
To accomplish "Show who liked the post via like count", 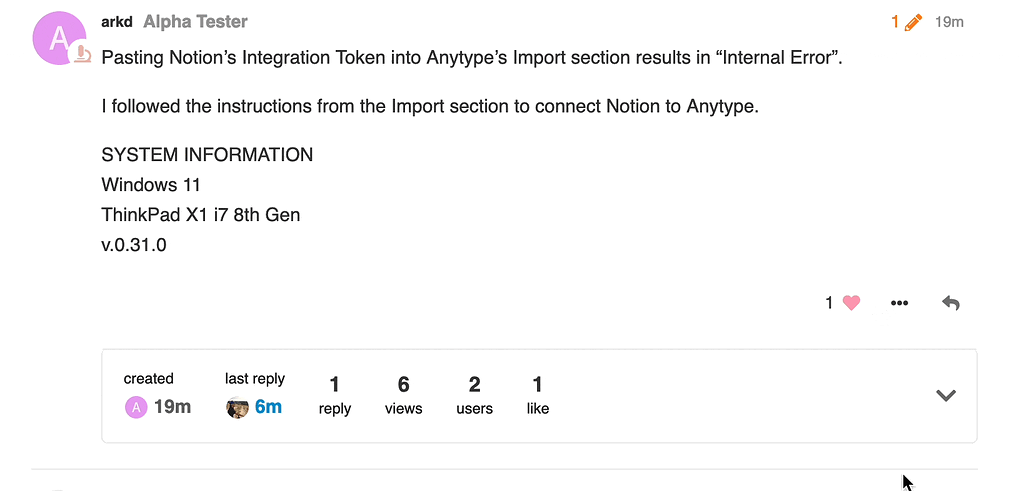I will click(x=829, y=303).
